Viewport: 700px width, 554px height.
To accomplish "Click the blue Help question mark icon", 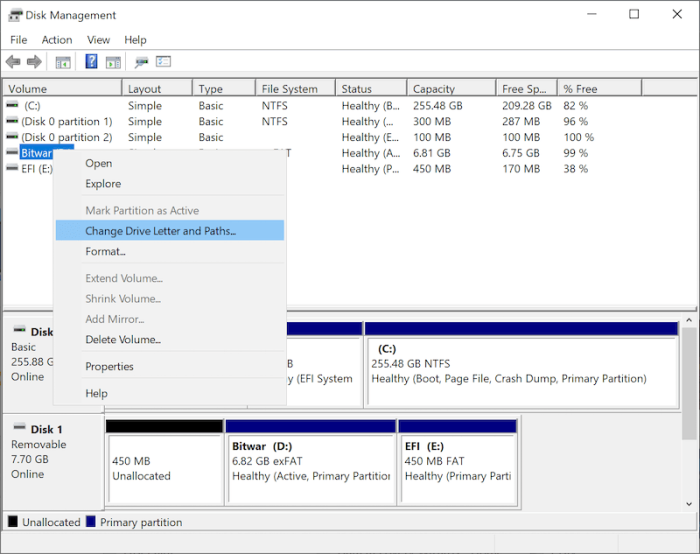I will [x=91, y=61].
